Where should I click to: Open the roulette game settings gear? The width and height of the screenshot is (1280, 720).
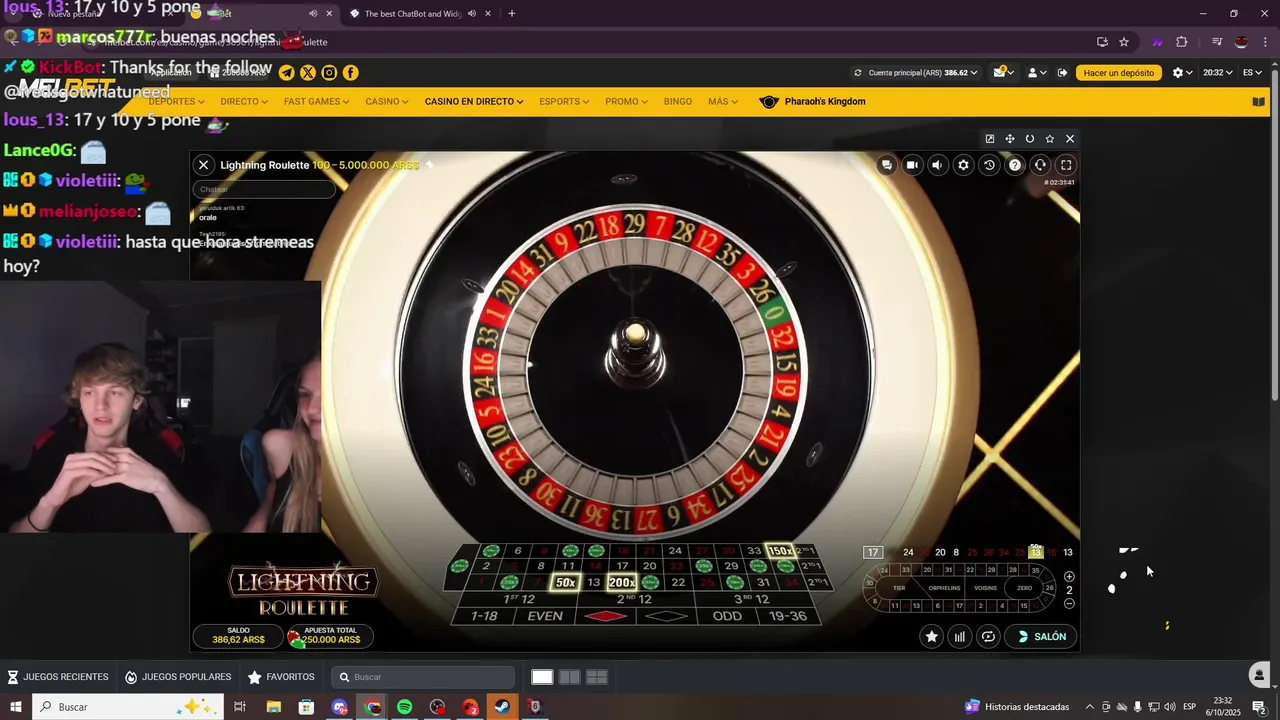[x=963, y=165]
